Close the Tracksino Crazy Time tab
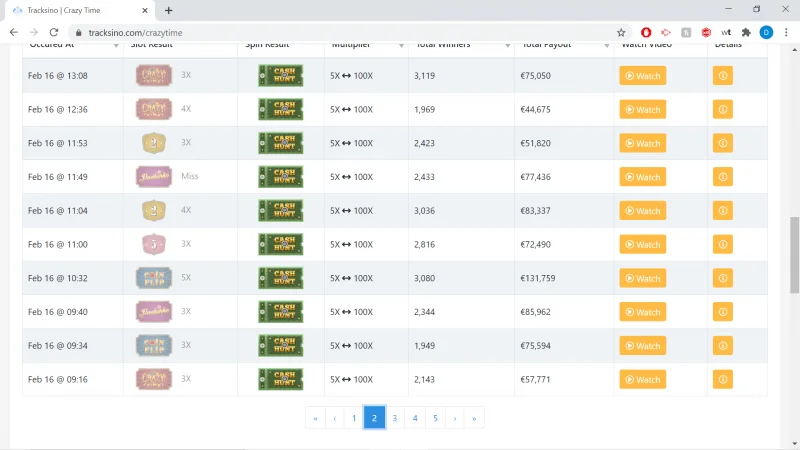The width and height of the screenshot is (800, 450). coord(145,10)
